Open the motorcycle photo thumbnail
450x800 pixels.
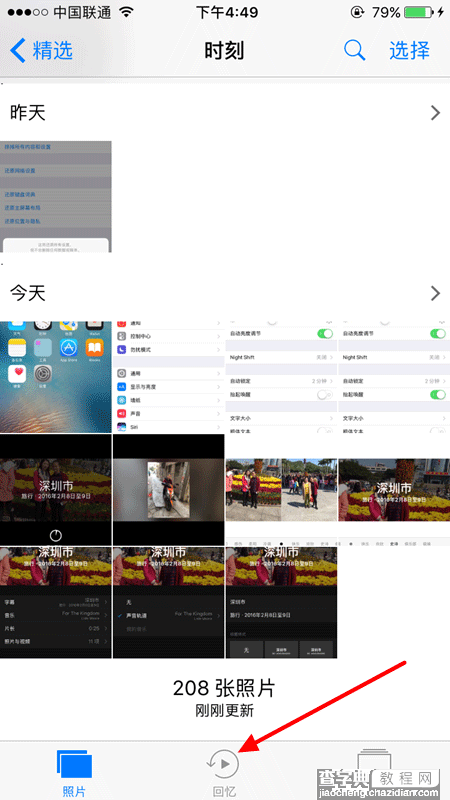point(168,490)
